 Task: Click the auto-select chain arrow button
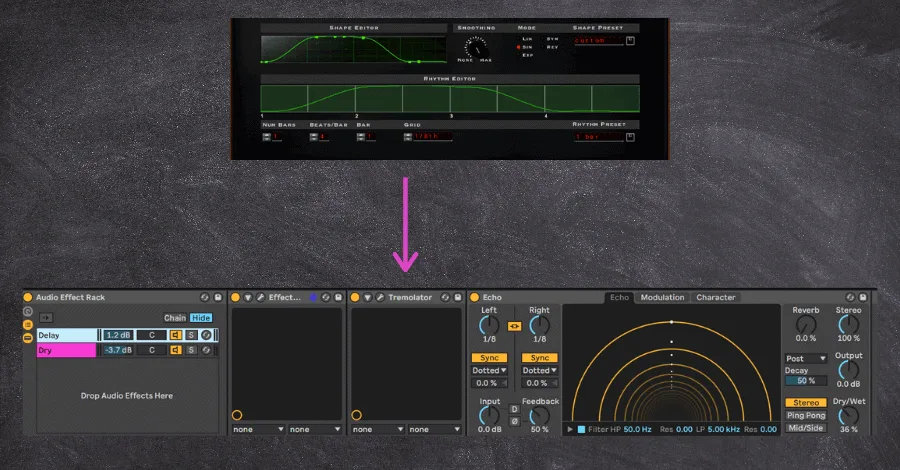(x=46, y=317)
